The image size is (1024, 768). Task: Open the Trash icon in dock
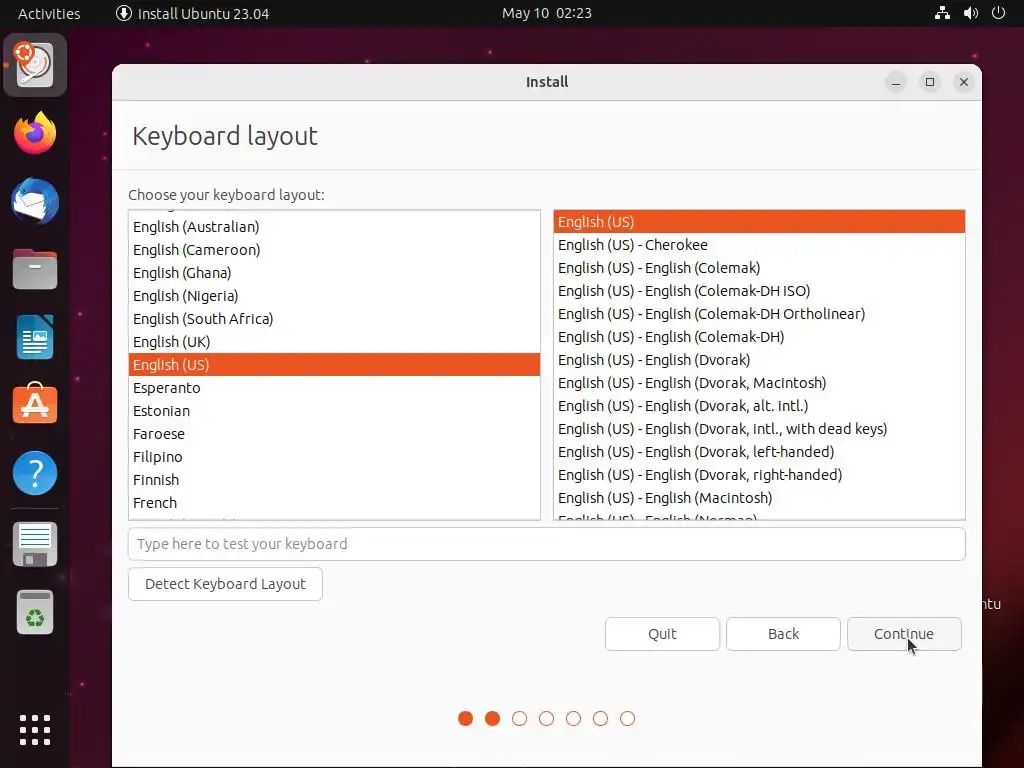pyautogui.click(x=35, y=613)
